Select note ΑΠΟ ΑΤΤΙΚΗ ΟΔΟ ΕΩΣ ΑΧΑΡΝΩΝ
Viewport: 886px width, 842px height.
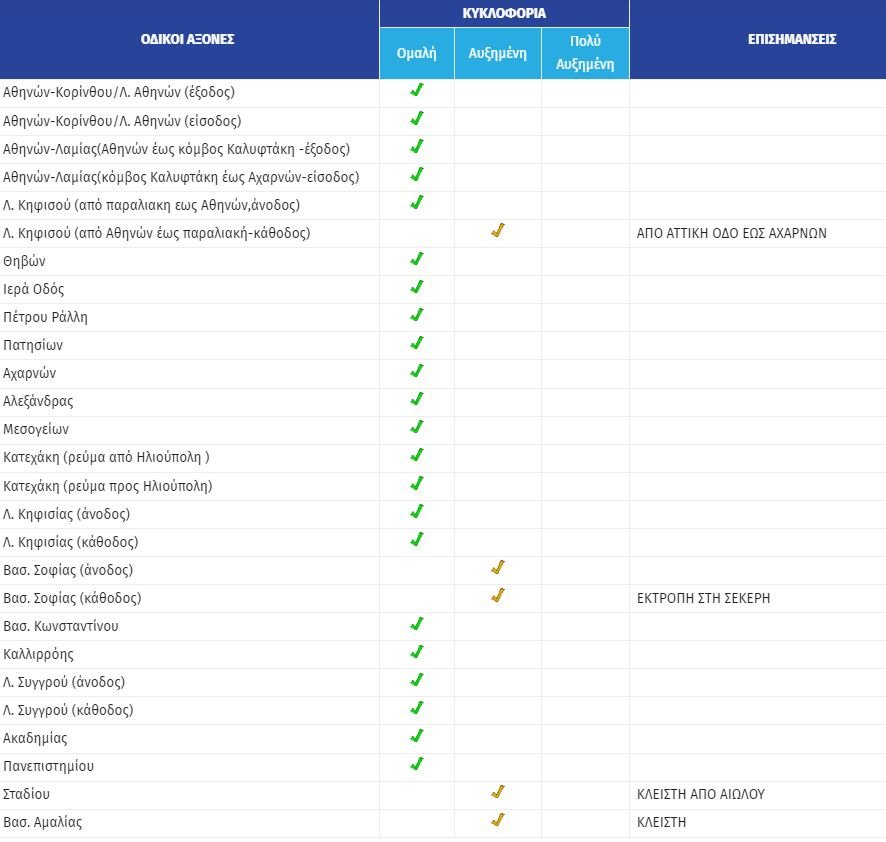click(732, 233)
